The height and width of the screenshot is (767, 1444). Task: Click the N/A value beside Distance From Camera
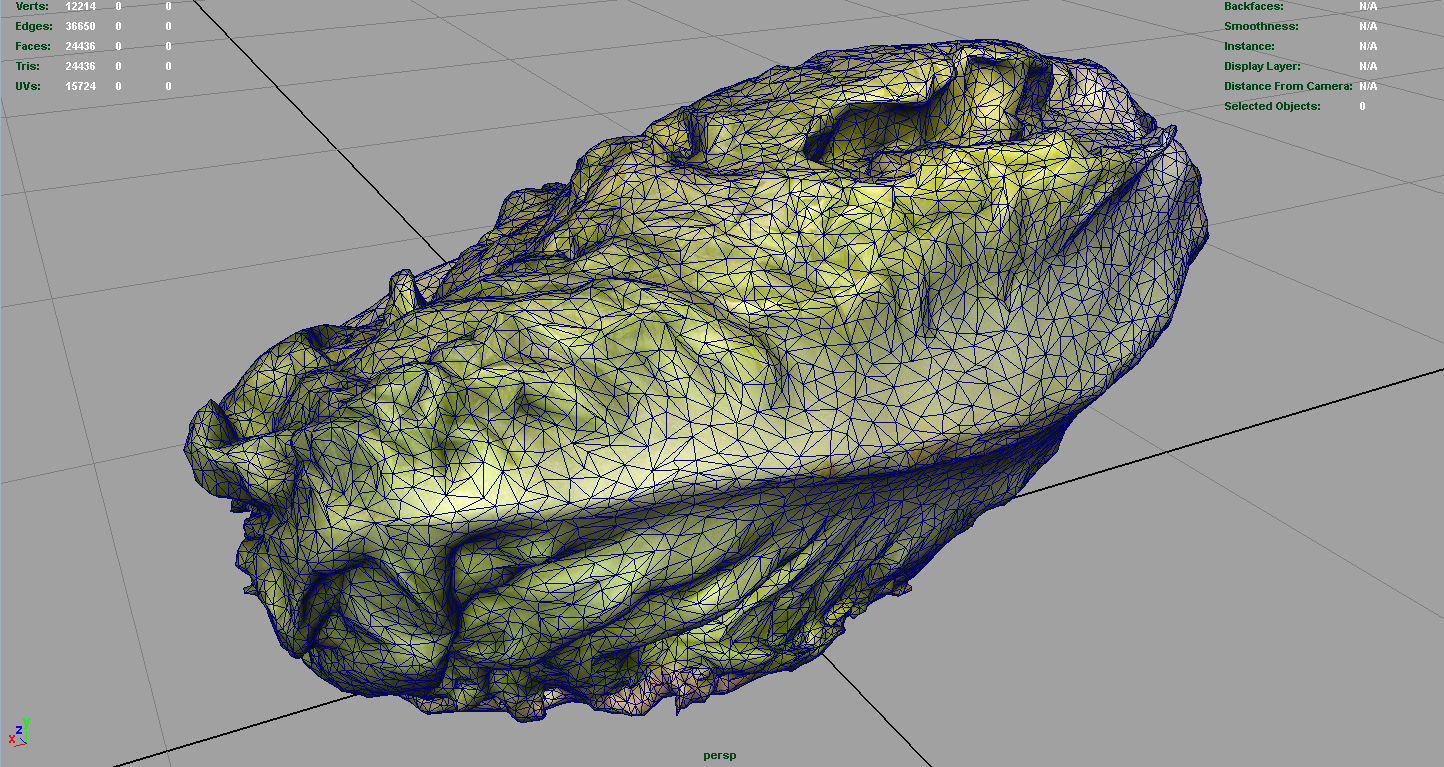1368,86
